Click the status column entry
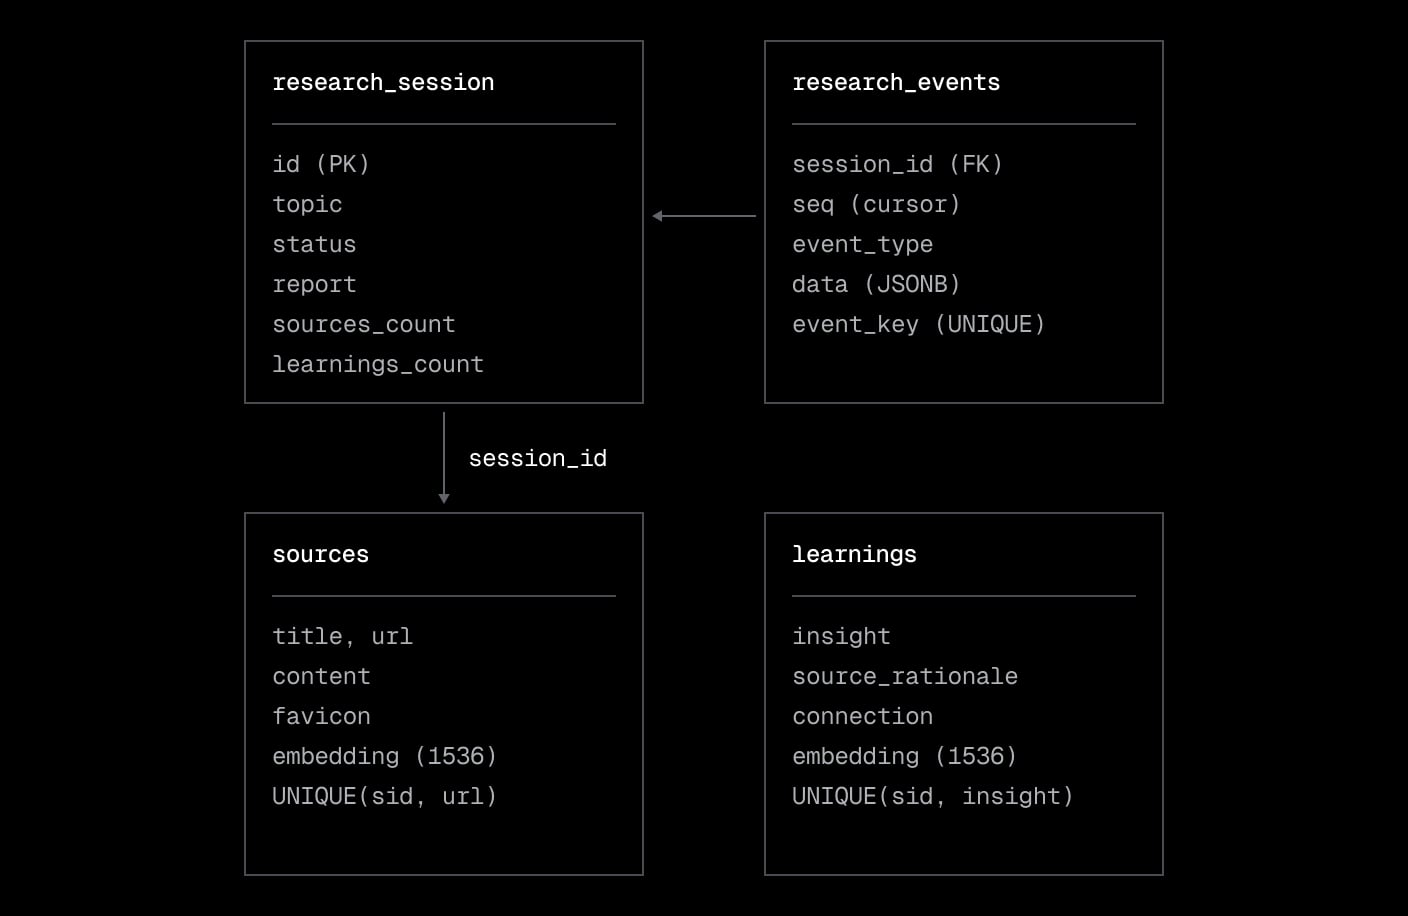Viewport: 1408px width, 916px height. pos(314,245)
